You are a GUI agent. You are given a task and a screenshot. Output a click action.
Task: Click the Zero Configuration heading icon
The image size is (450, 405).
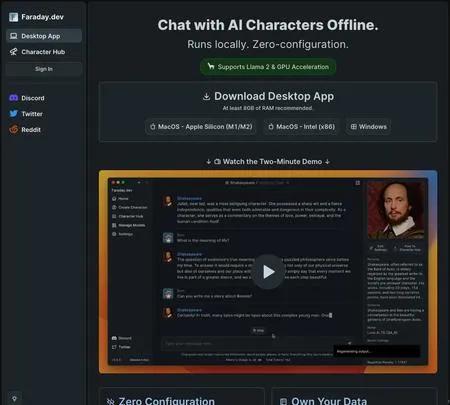111,401
